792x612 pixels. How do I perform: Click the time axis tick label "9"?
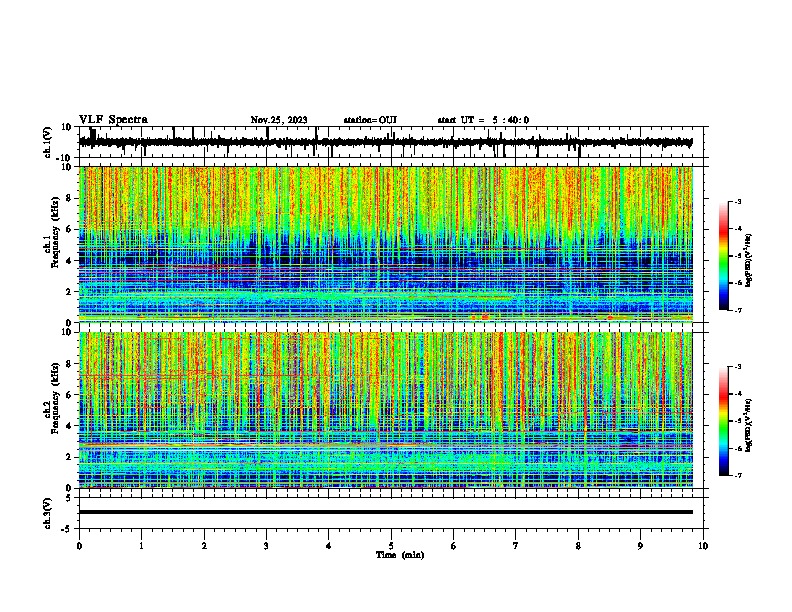640,546
